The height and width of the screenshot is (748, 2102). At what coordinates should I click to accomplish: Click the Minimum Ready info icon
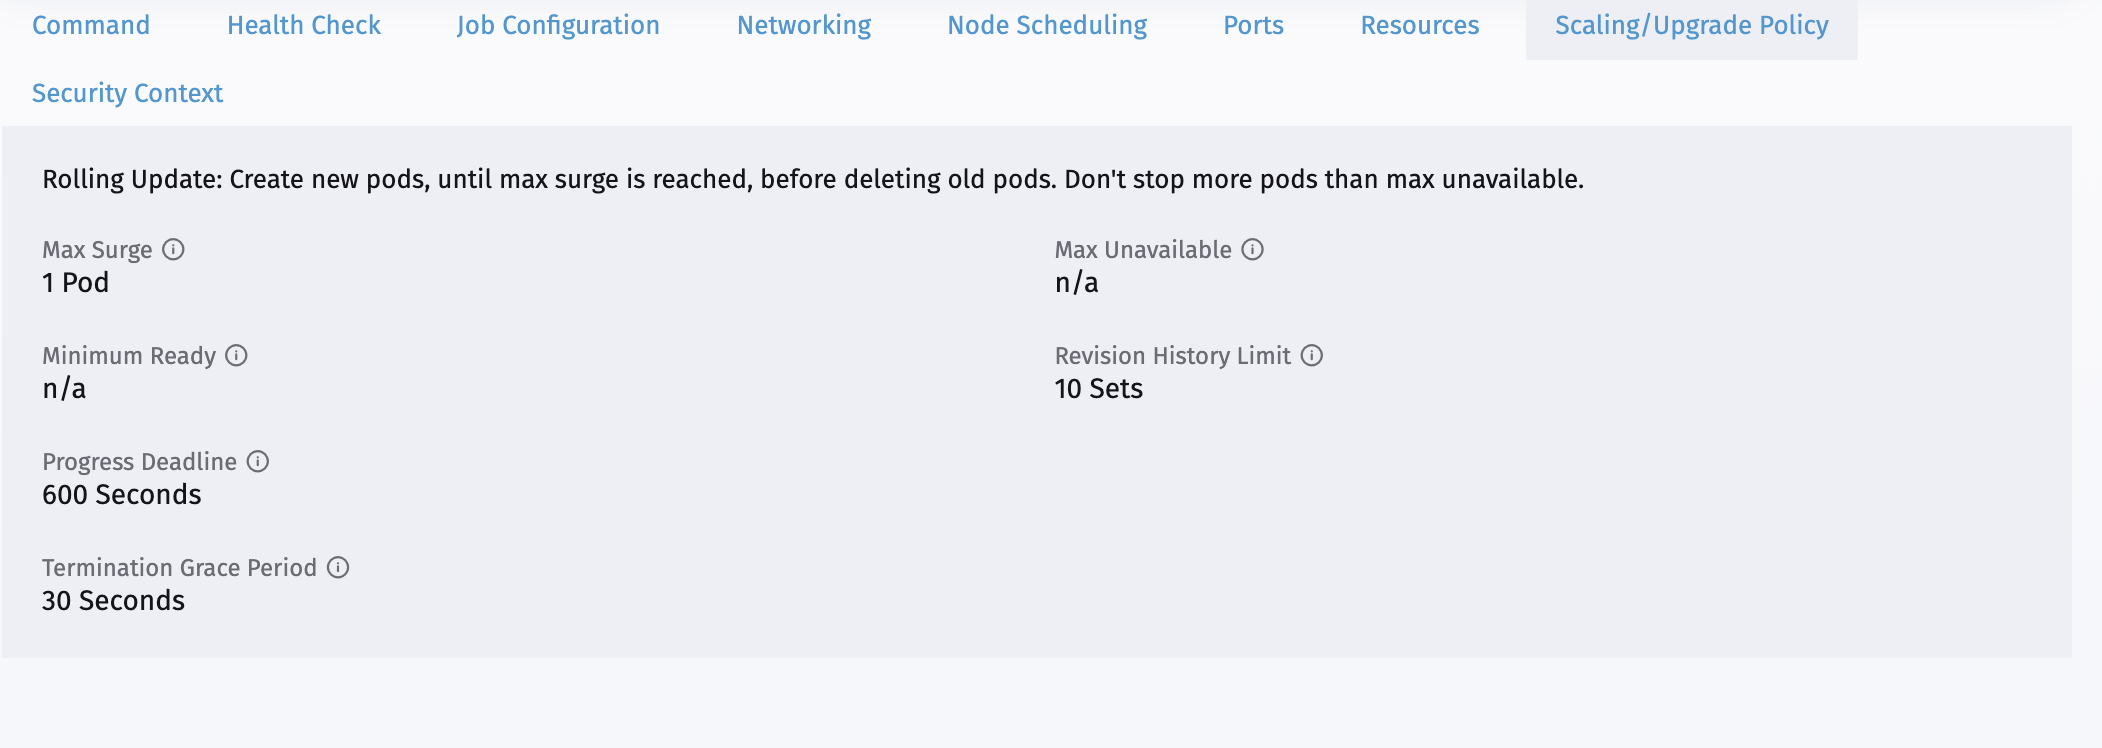(x=236, y=356)
